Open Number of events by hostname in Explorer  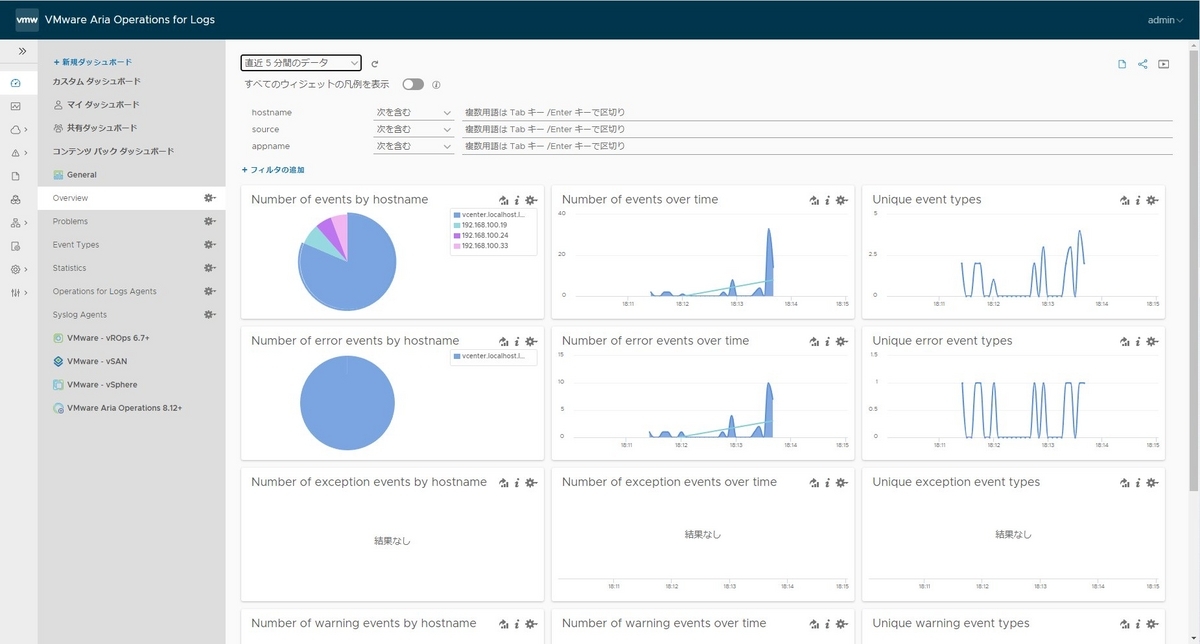coord(504,200)
